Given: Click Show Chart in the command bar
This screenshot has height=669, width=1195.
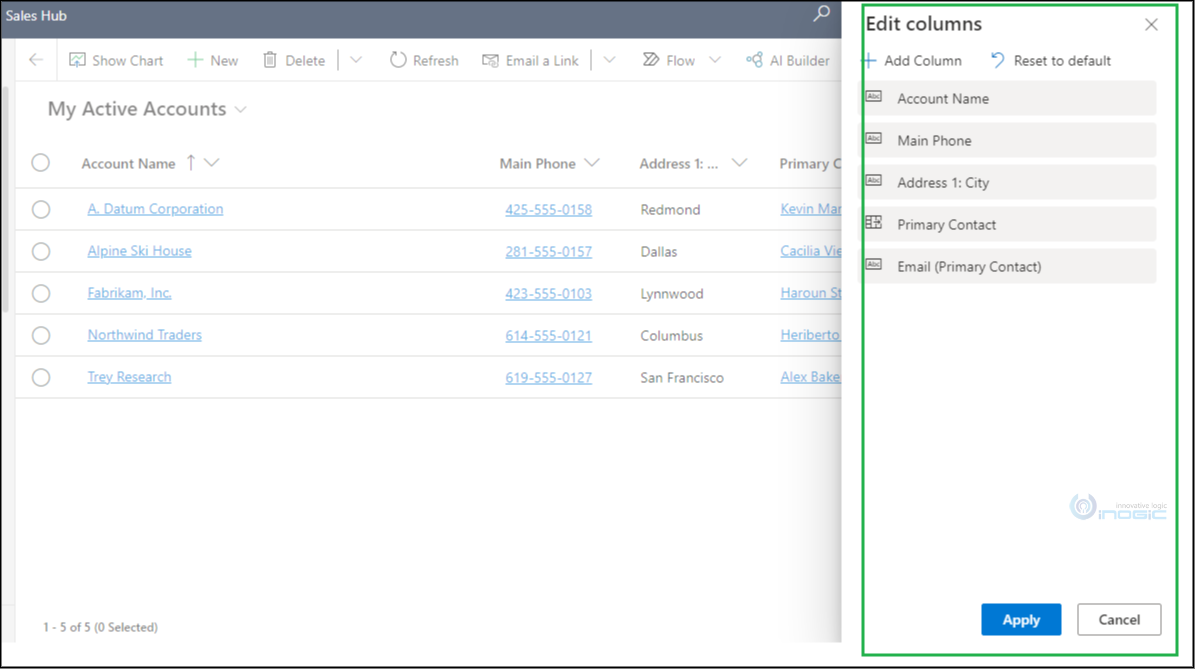Looking at the screenshot, I should pyautogui.click(x=116, y=60).
